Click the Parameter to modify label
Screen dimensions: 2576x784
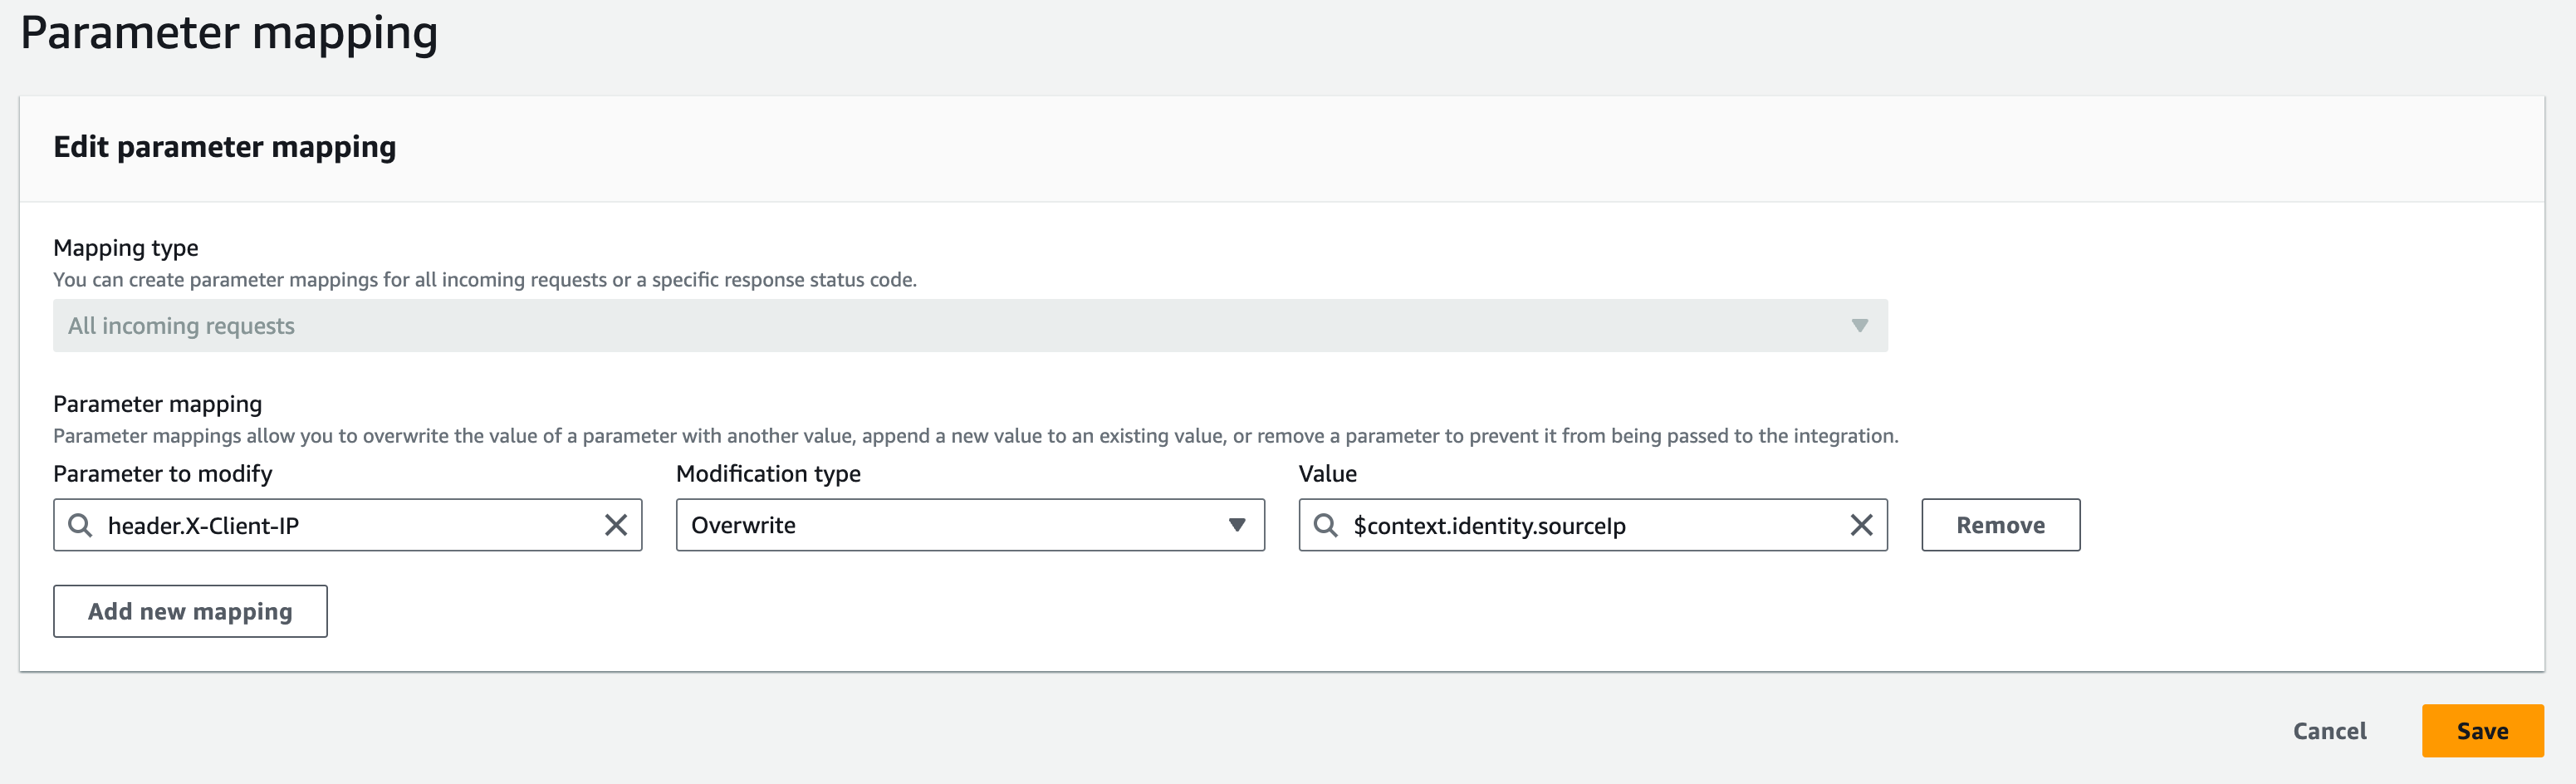click(163, 474)
